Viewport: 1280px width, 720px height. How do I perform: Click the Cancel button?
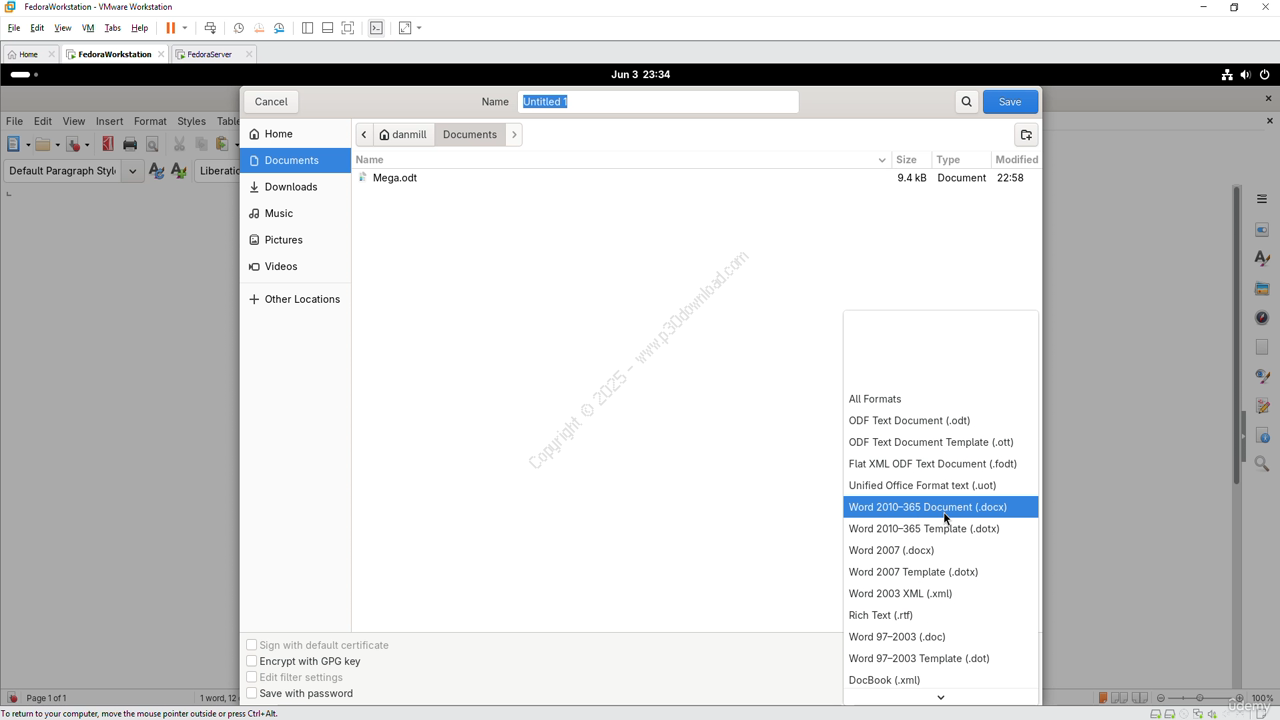[x=271, y=101]
